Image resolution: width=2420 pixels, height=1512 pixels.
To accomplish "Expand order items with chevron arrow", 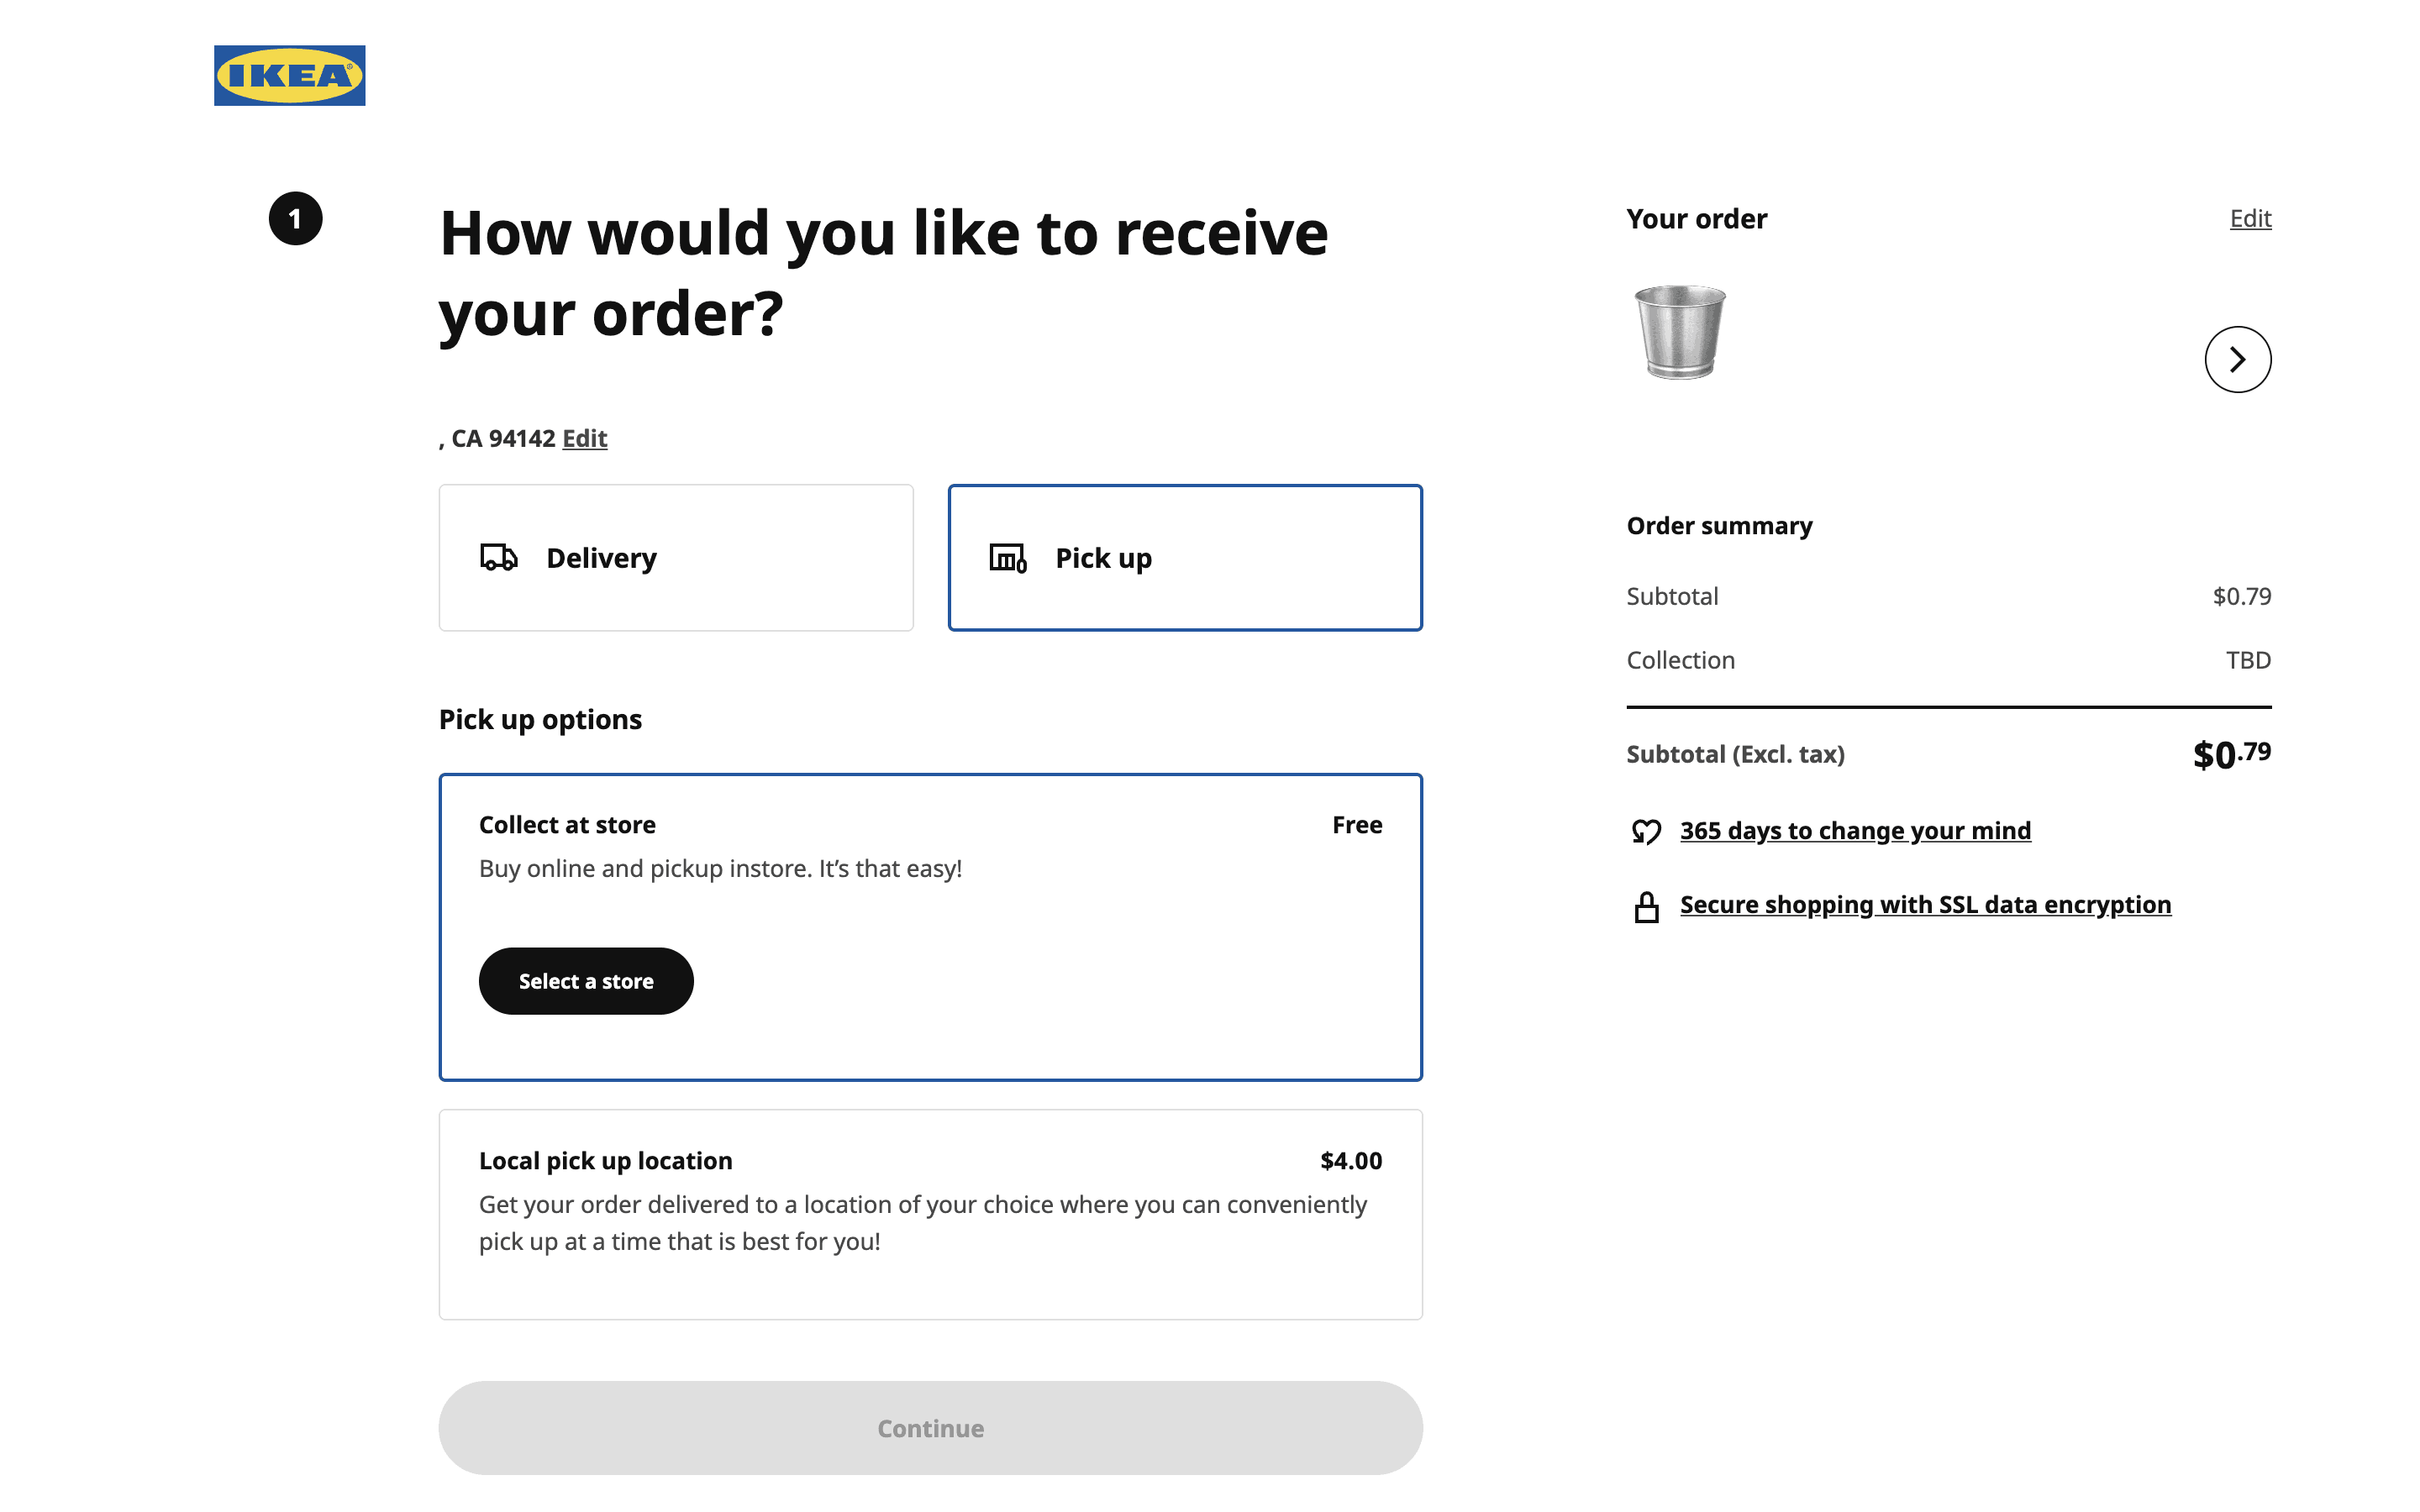I will click(x=2237, y=359).
